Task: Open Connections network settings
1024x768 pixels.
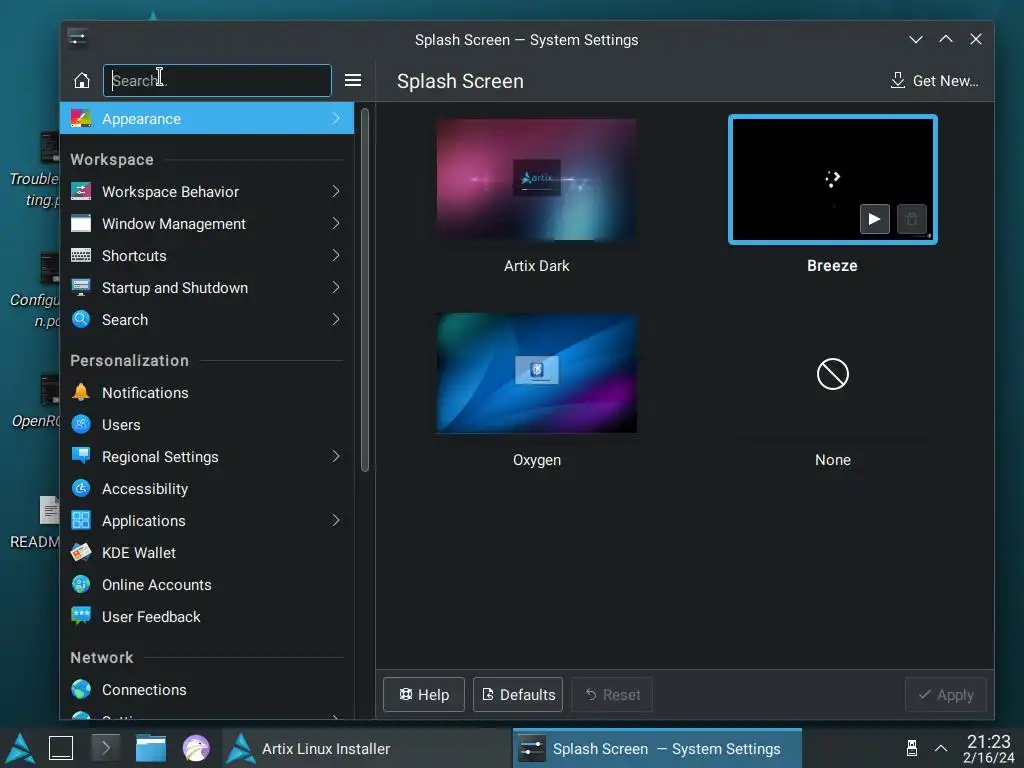Action: (x=207, y=689)
